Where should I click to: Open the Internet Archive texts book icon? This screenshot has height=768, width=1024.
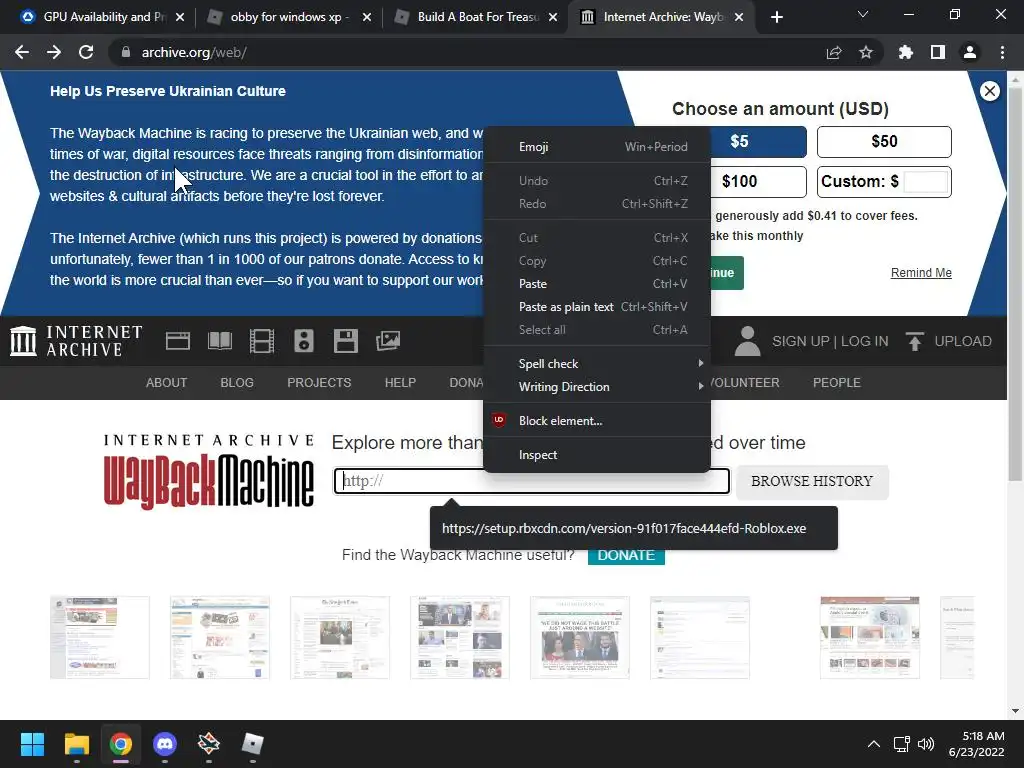[x=219, y=341]
